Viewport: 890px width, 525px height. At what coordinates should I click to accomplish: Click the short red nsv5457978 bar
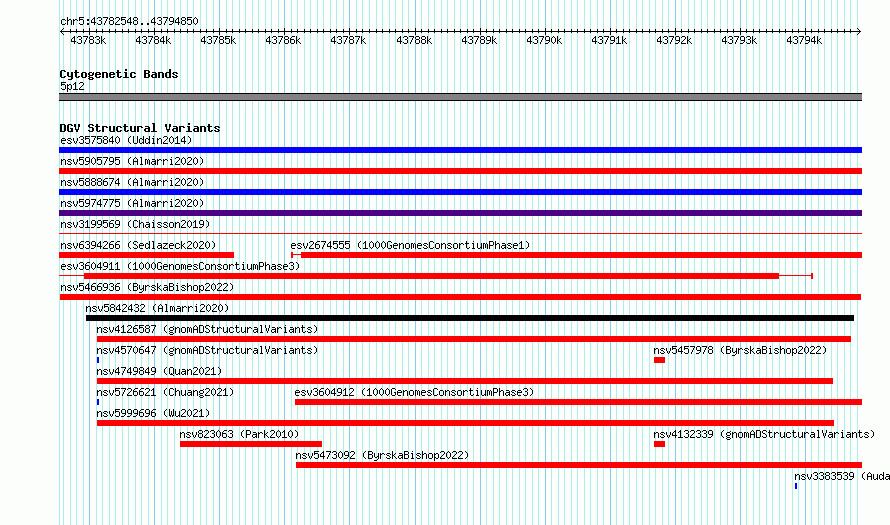tap(660, 360)
